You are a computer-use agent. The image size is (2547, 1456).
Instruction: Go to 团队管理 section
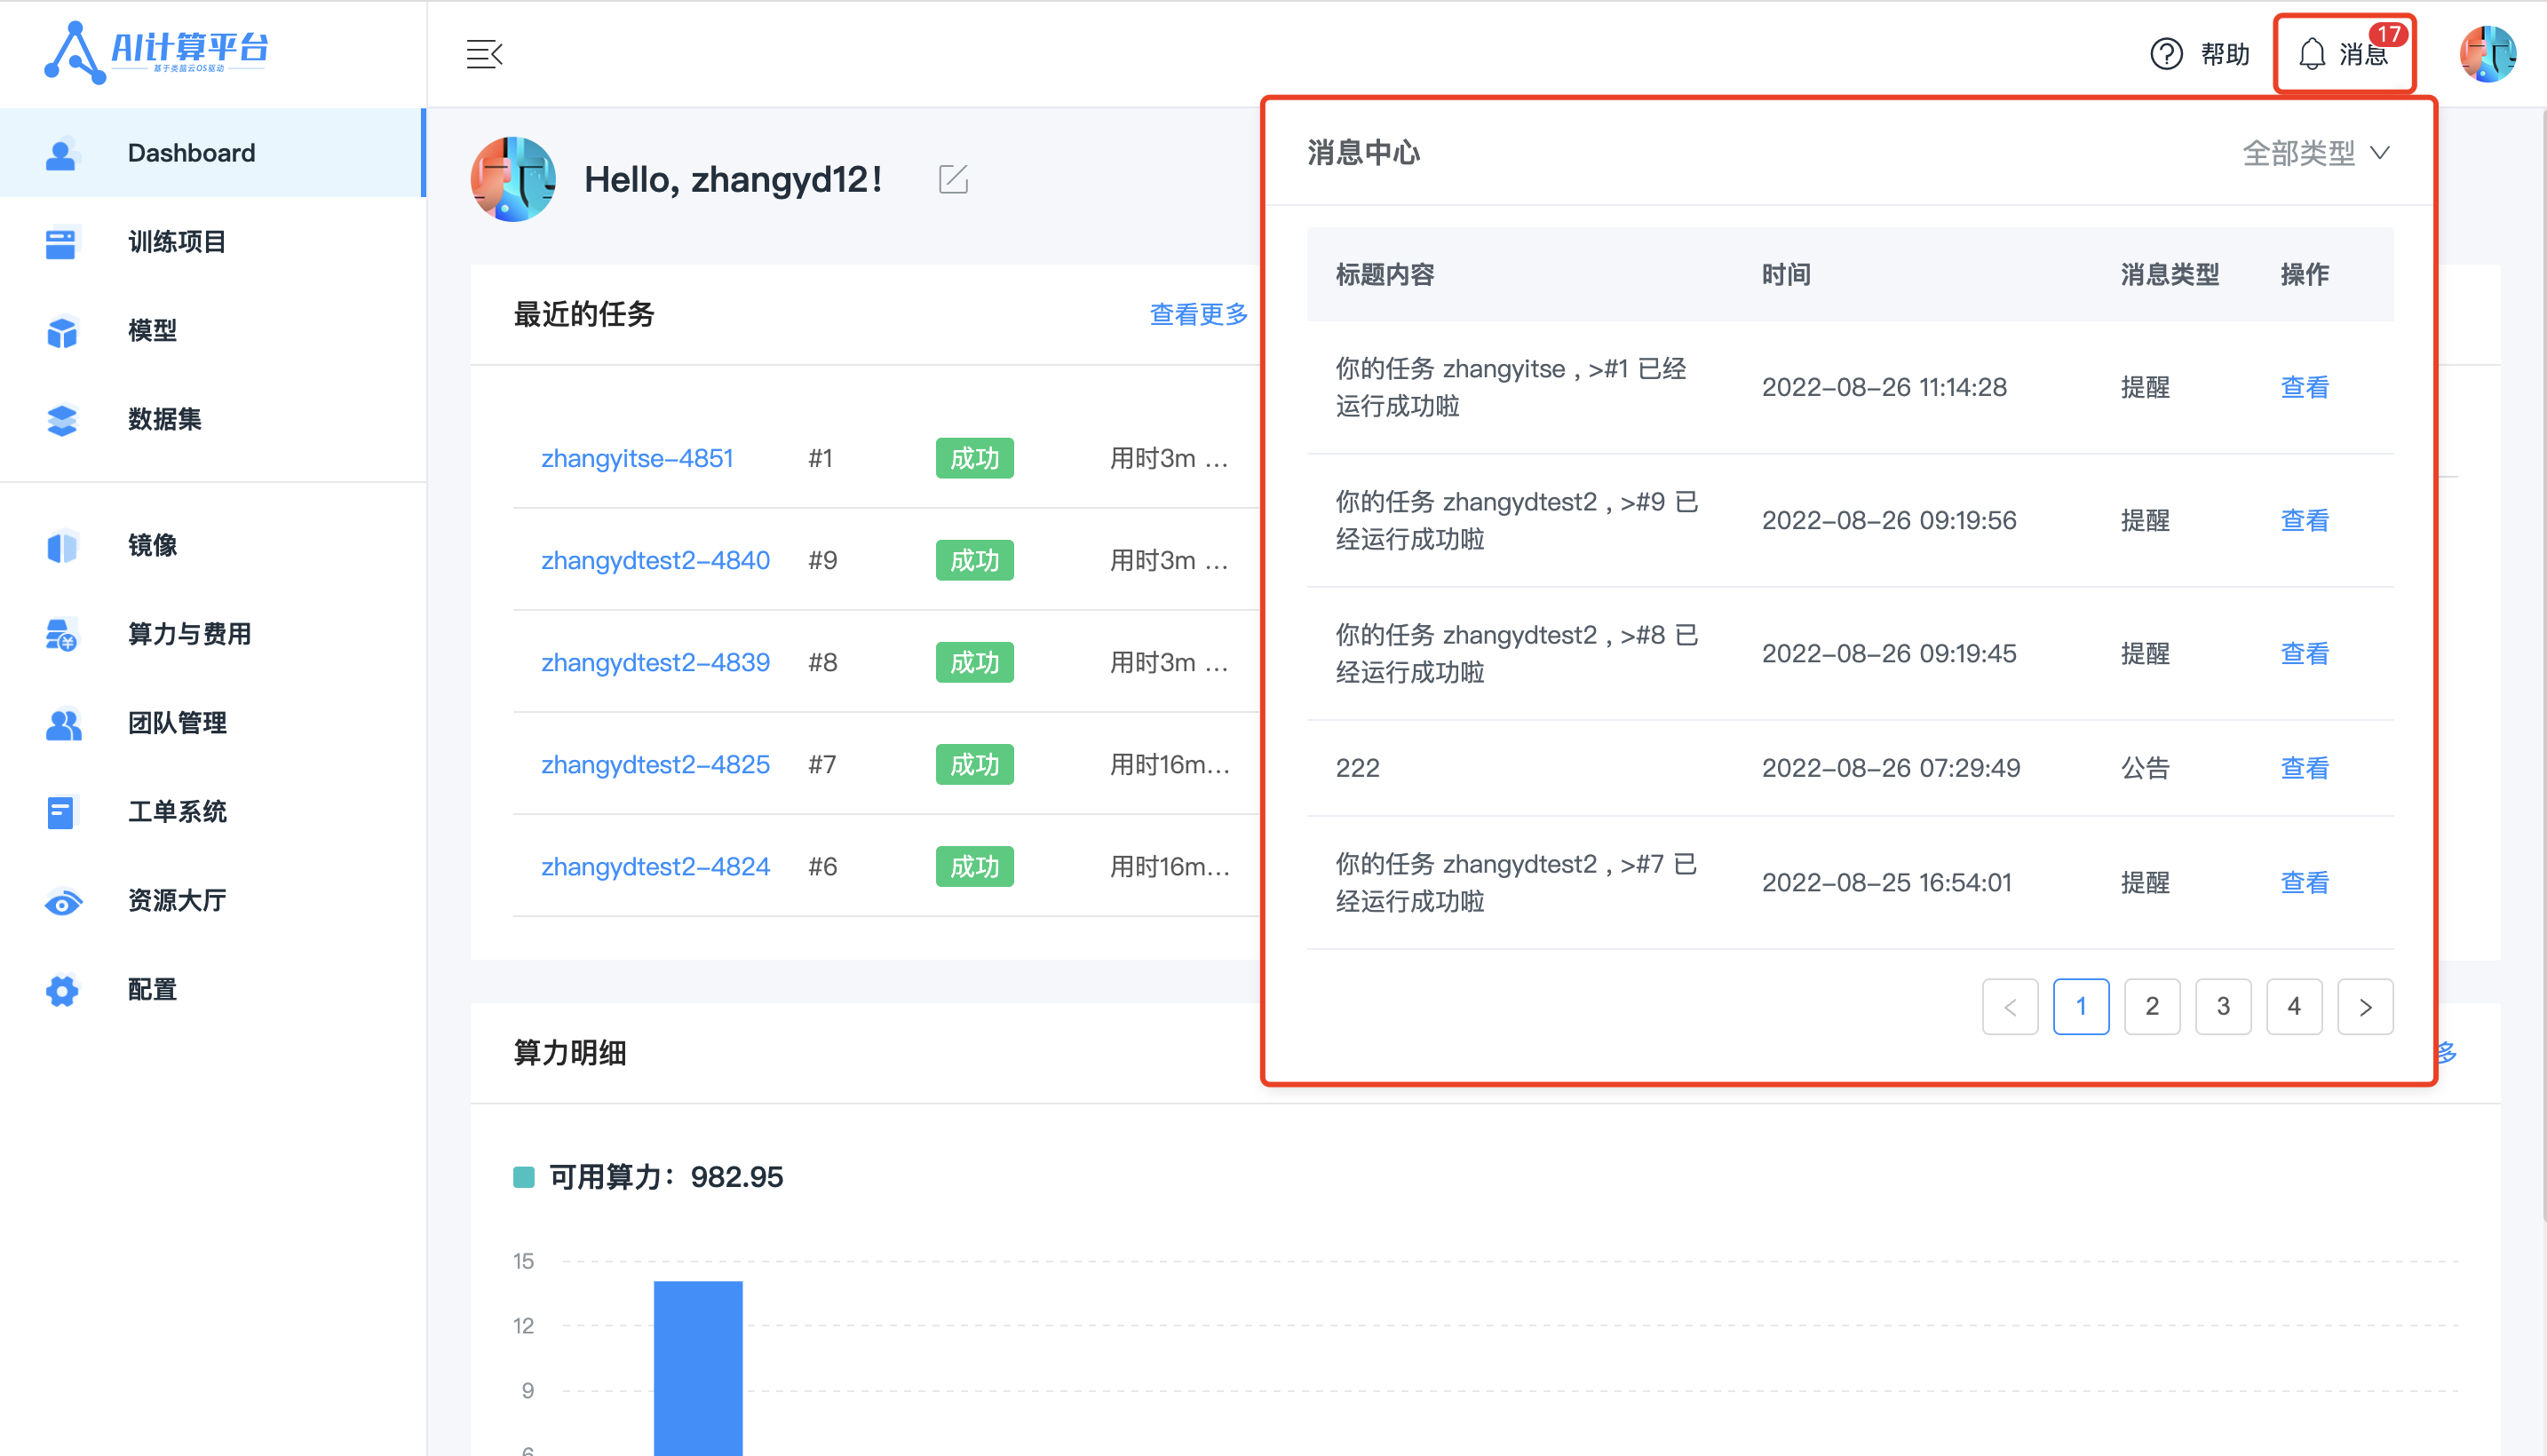pyautogui.click(x=177, y=723)
